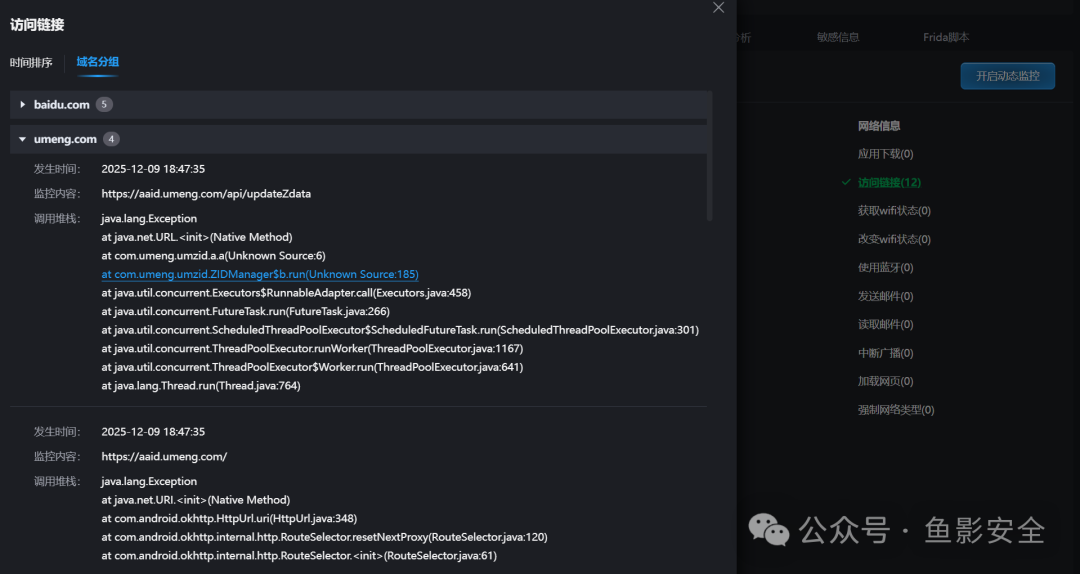The image size is (1080, 574).
Task: Click the 开启动态监控 button
Action: click(x=1008, y=76)
